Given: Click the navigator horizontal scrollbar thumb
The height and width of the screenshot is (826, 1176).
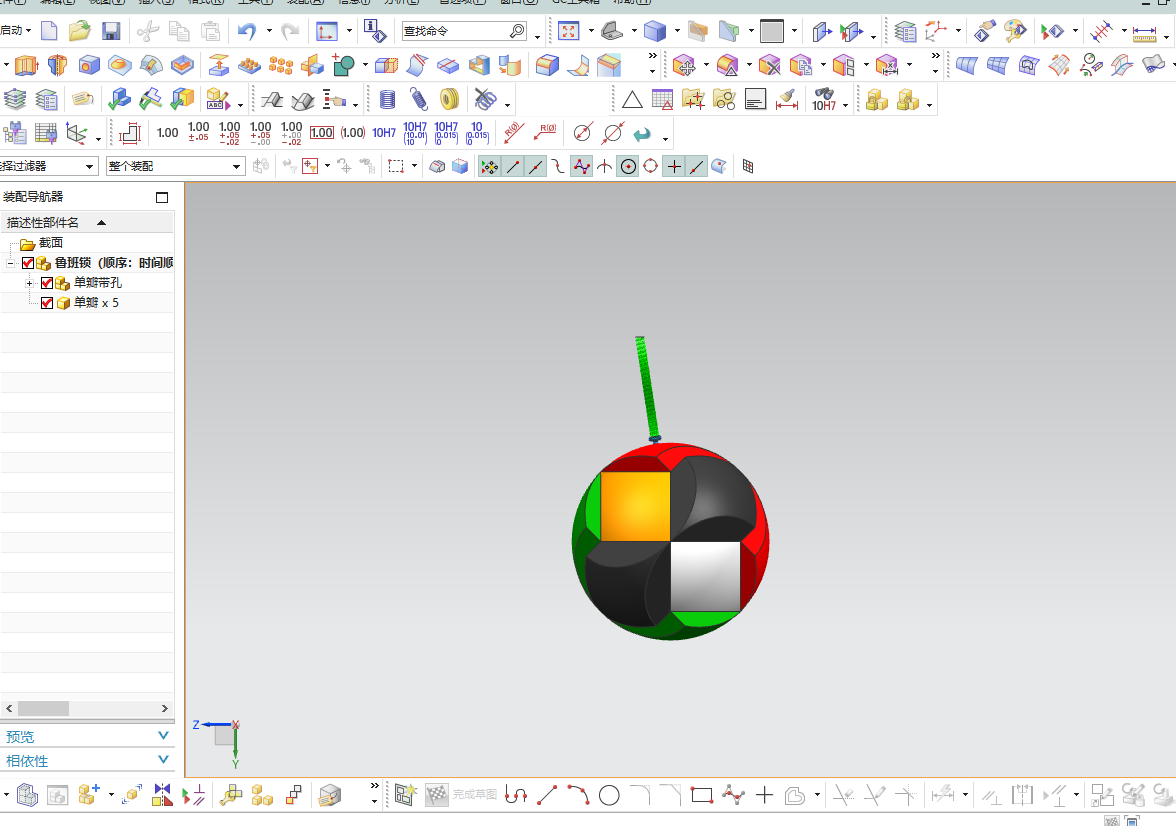Looking at the screenshot, I should pyautogui.click(x=44, y=708).
